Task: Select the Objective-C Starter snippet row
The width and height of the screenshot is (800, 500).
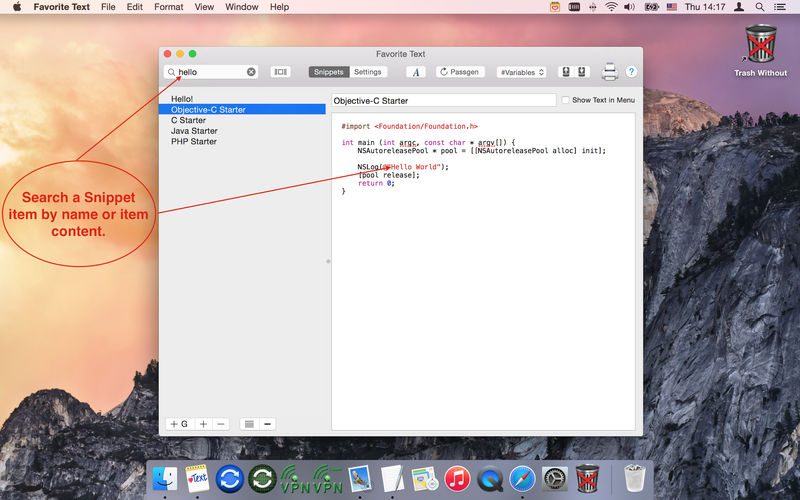Action: click(242, 109)
